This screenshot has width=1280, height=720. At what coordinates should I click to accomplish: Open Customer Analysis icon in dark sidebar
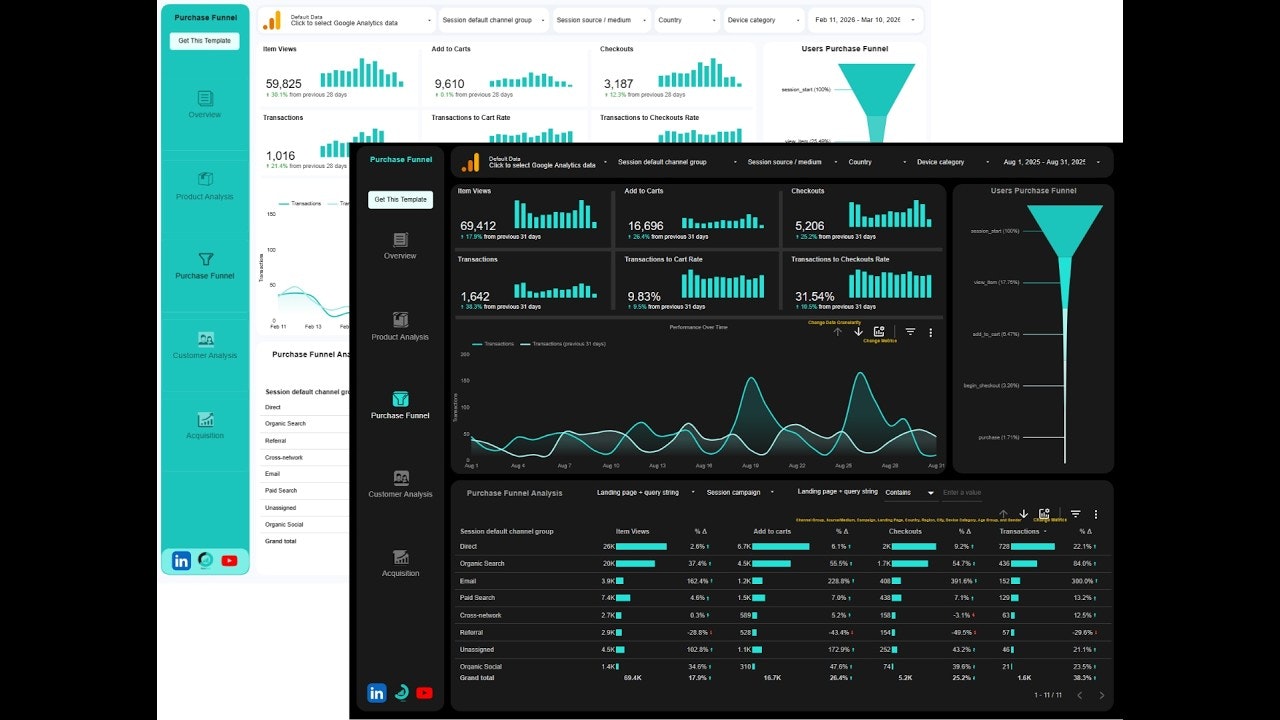(x=400, y=478)
